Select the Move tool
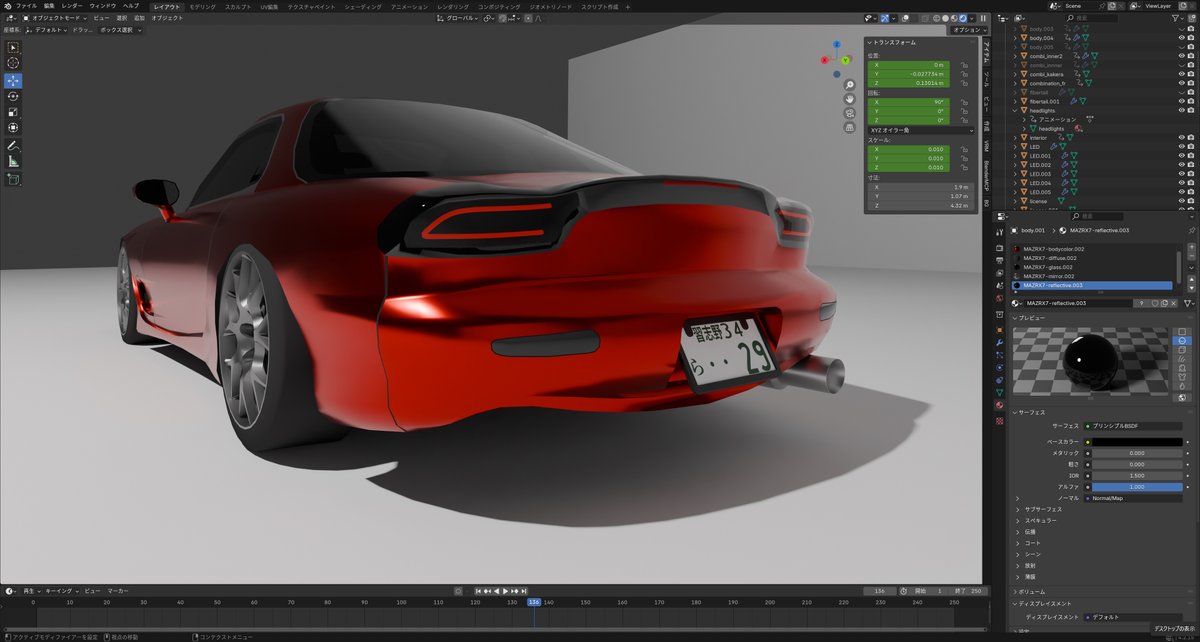 (13, 81)
